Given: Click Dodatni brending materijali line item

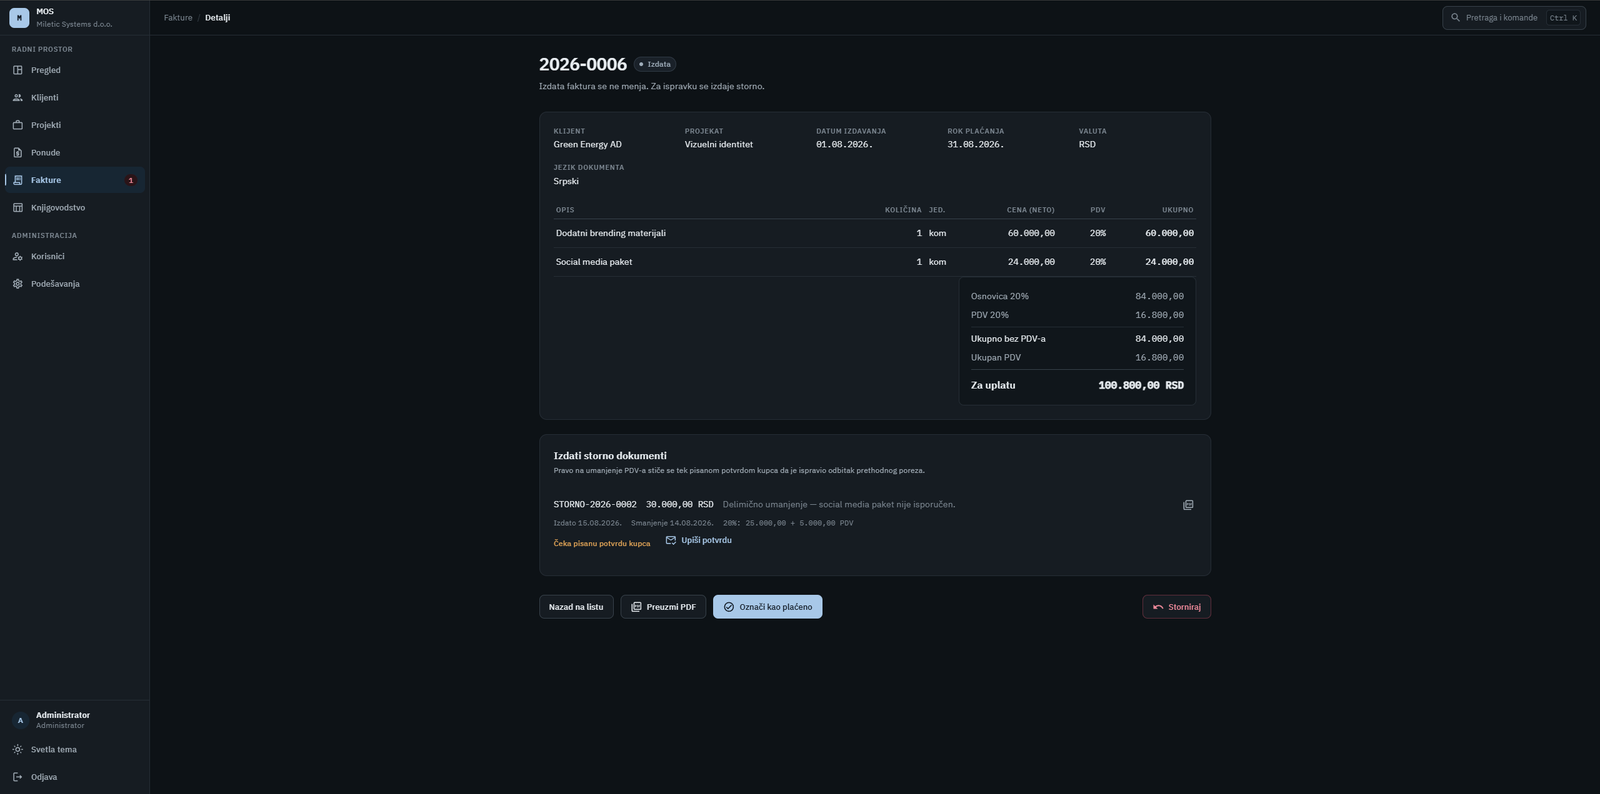Looking at the screenshot, I should click(x=611, y=233).
